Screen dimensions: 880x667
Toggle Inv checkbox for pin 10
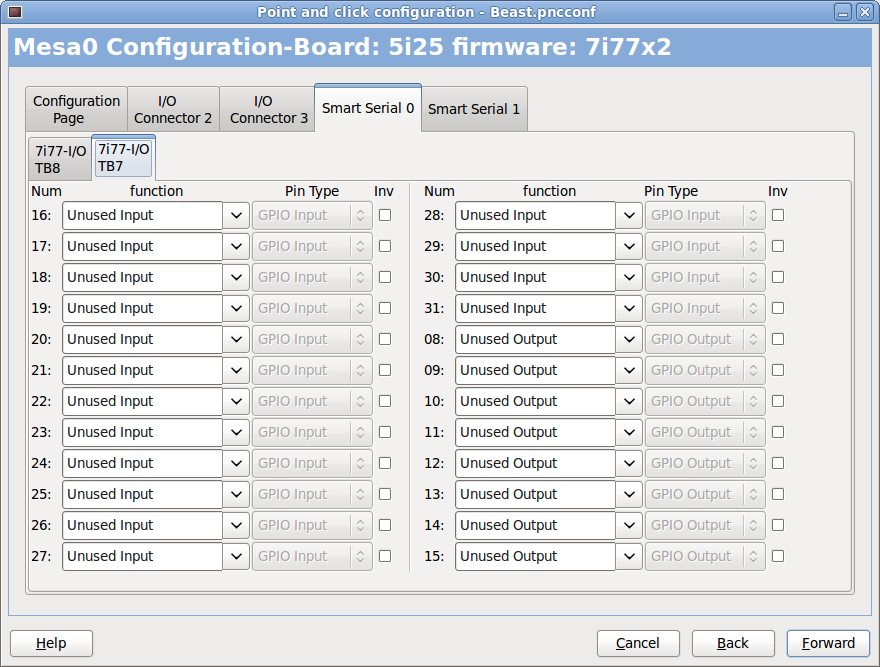(x=778, y=401)
